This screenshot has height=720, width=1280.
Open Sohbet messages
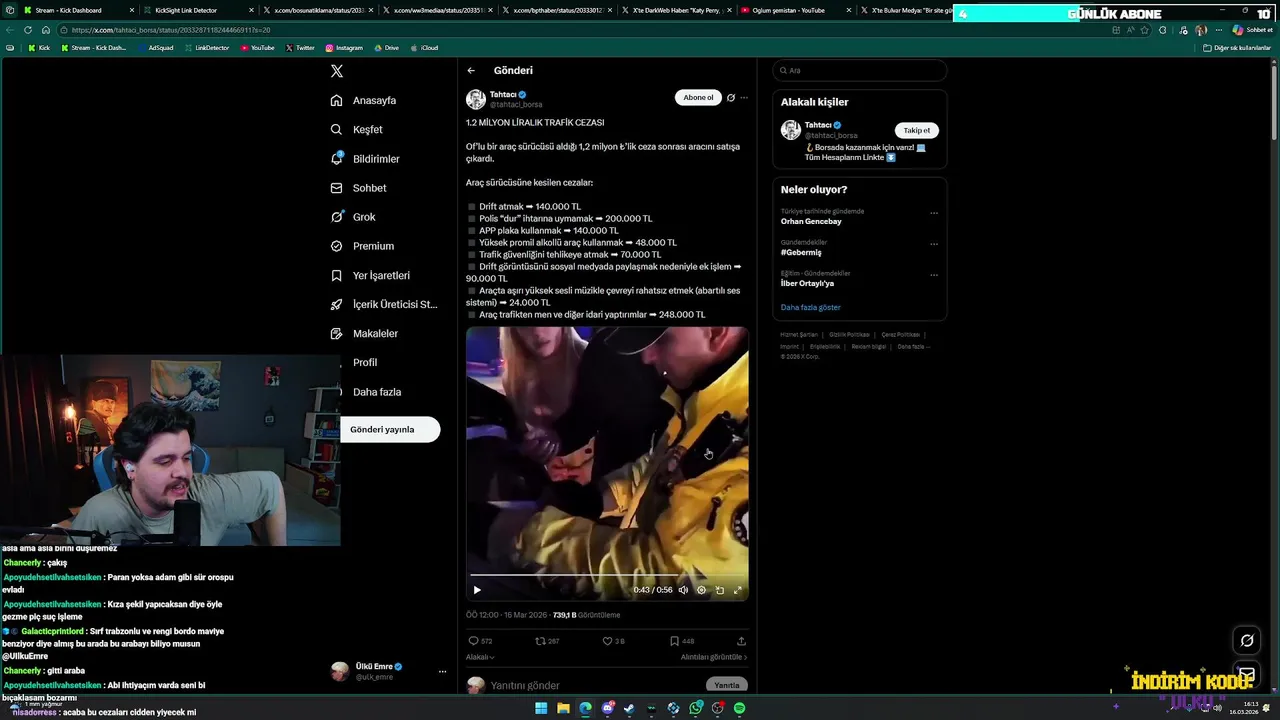click(x=358, y=188)
